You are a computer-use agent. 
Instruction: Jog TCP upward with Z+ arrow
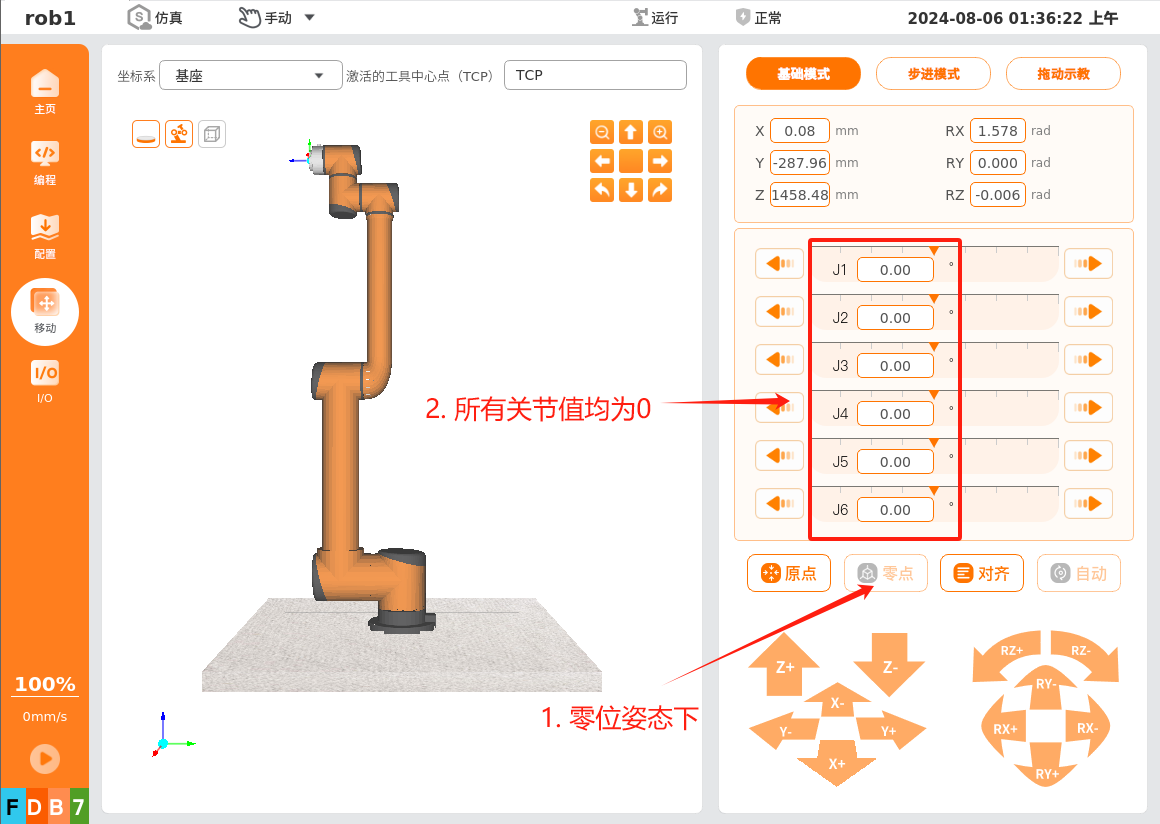point(784,665)
